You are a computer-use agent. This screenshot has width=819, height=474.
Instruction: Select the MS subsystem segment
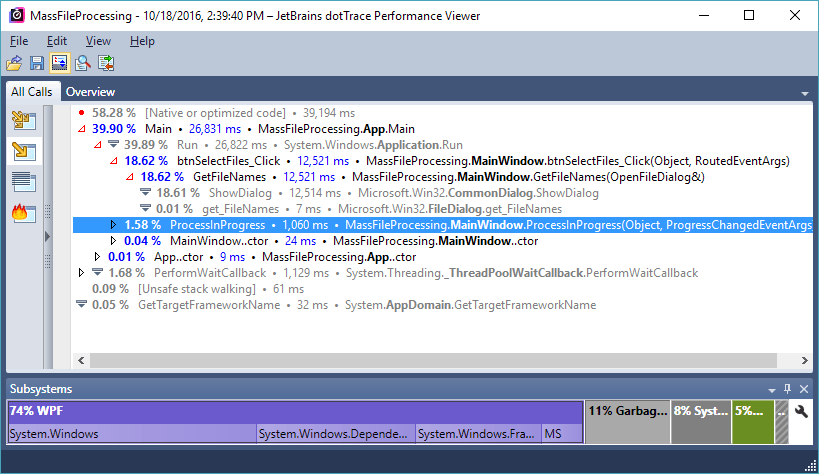click(562, 434)
